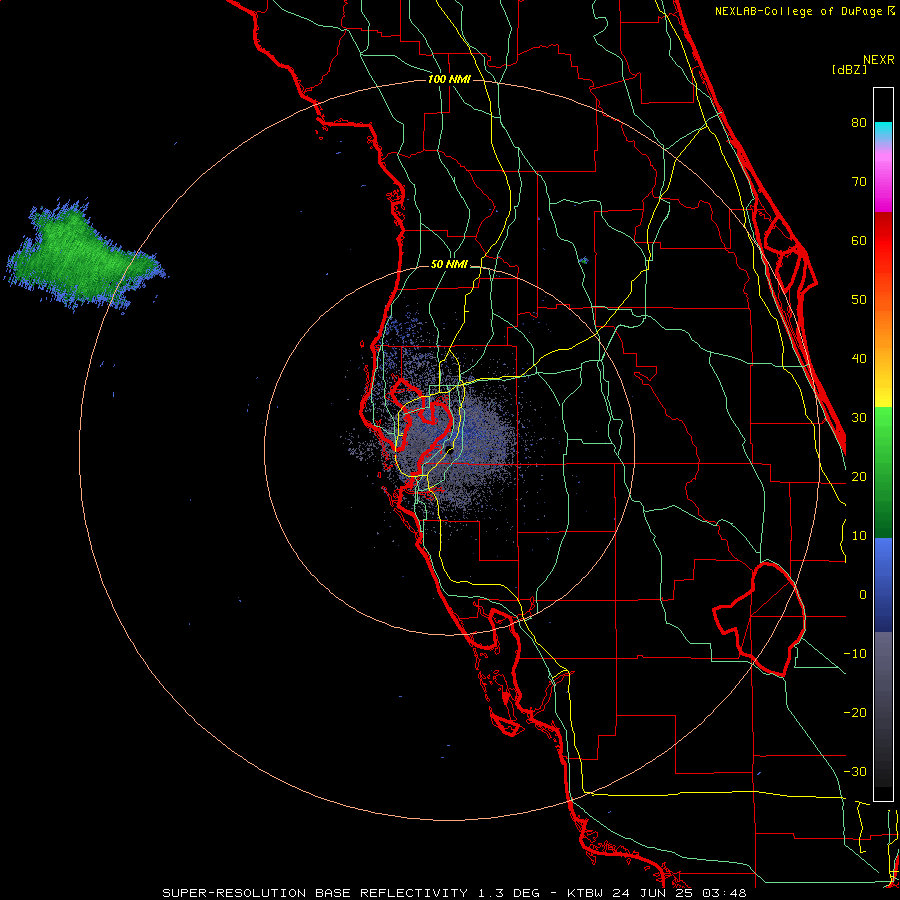Click the [dBZ] unit label

click(x=849, y=69)
